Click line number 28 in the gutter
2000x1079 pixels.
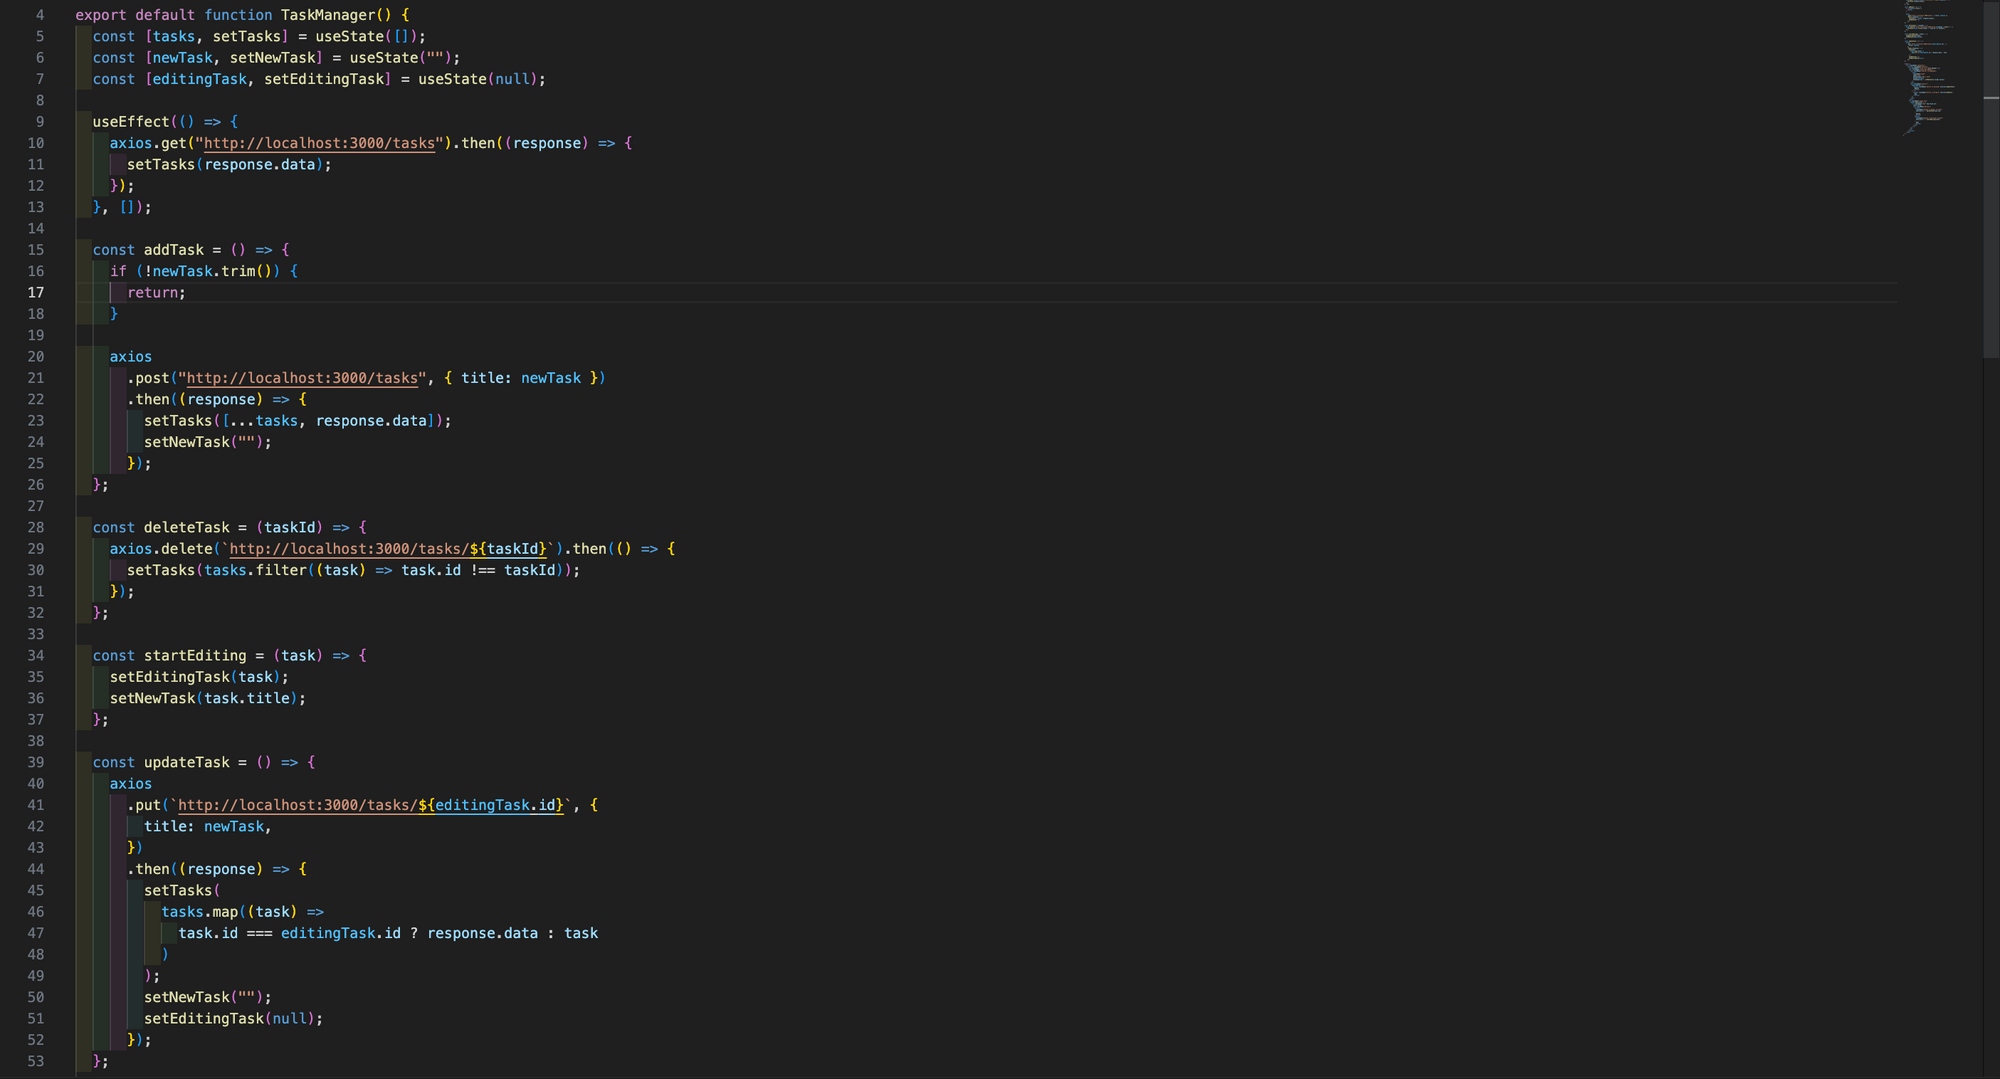pyautogui.click(x=36, y=528)
